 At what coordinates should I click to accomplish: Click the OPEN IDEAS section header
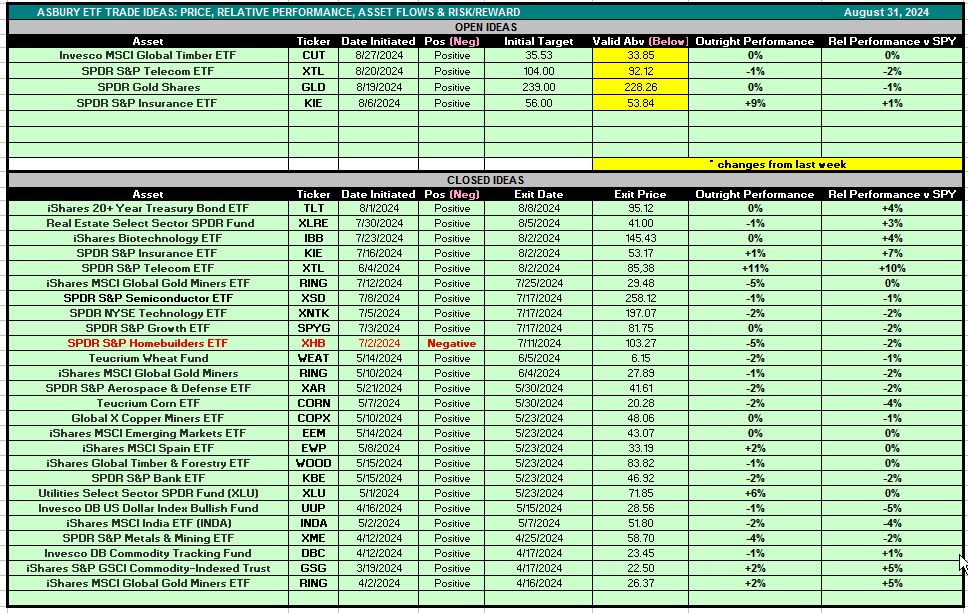point(484,27)
